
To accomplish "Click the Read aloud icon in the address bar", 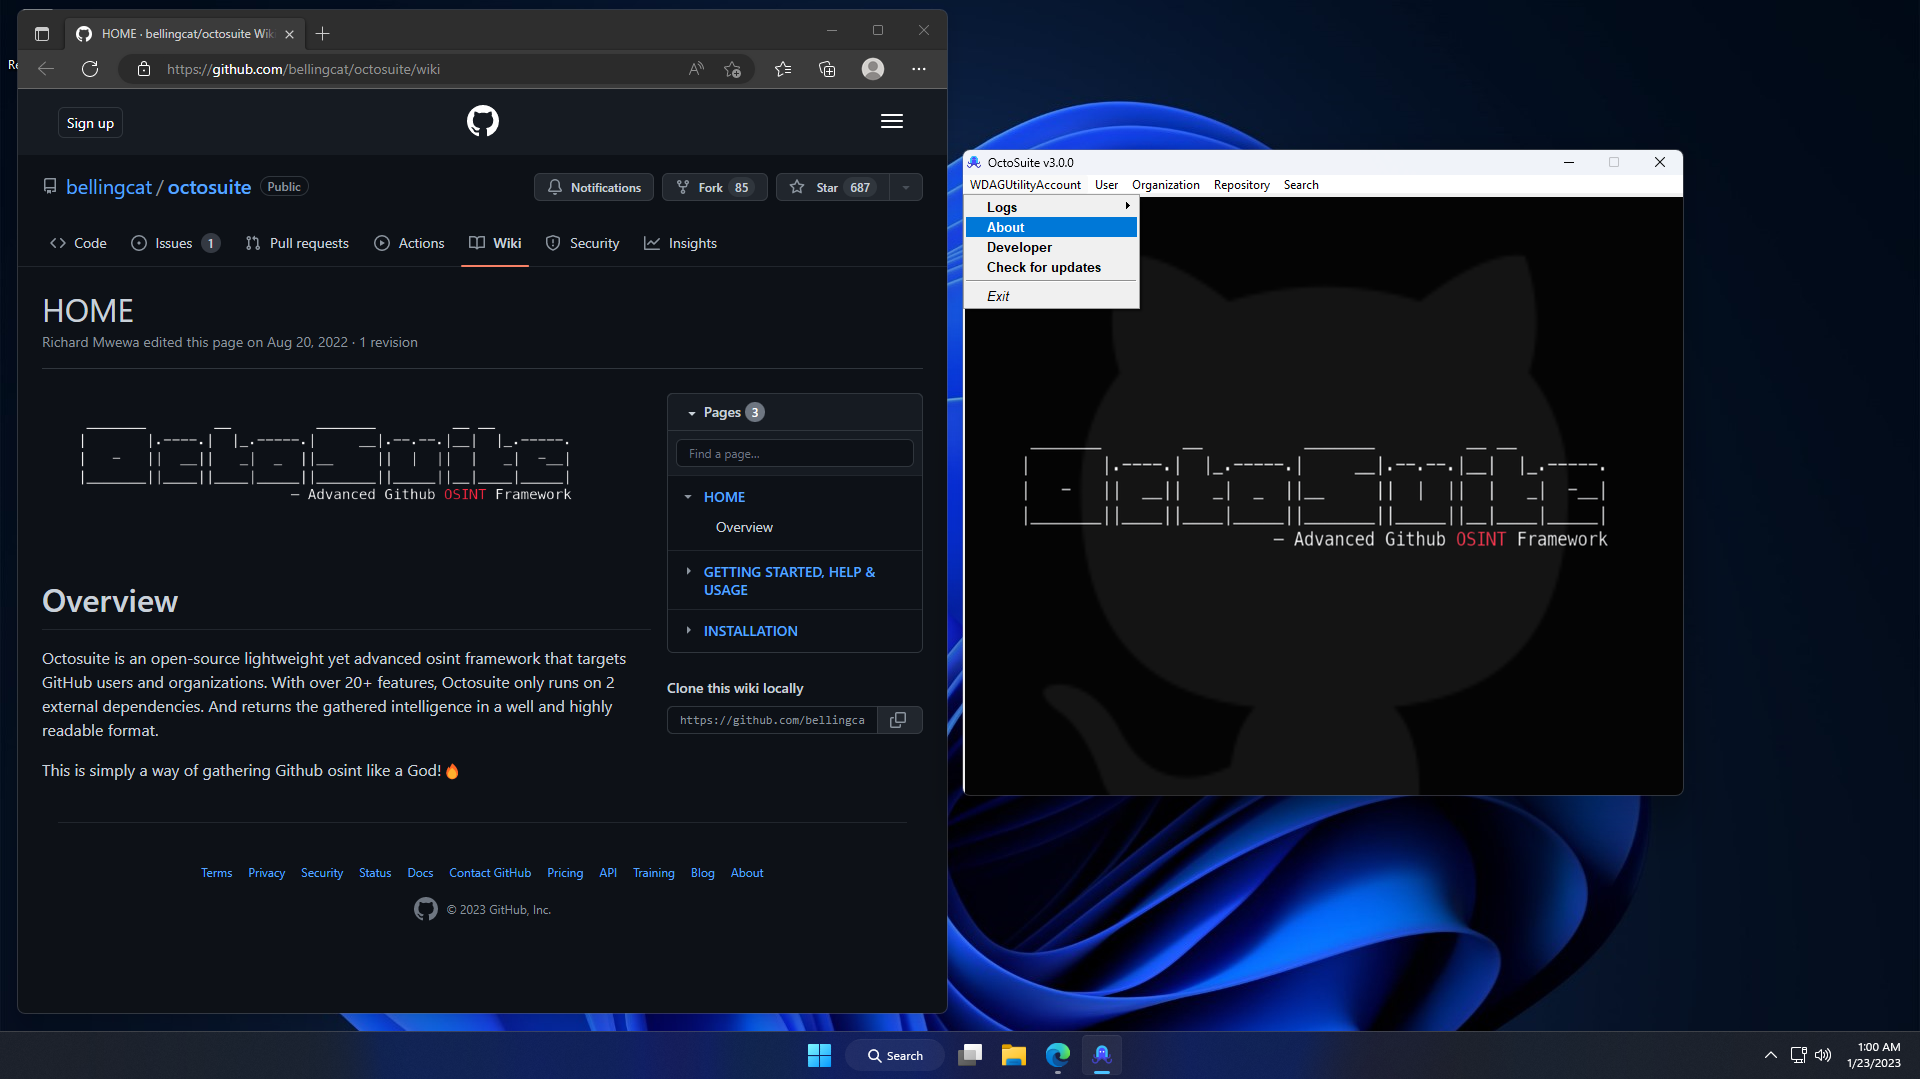I will pos(696,69).
